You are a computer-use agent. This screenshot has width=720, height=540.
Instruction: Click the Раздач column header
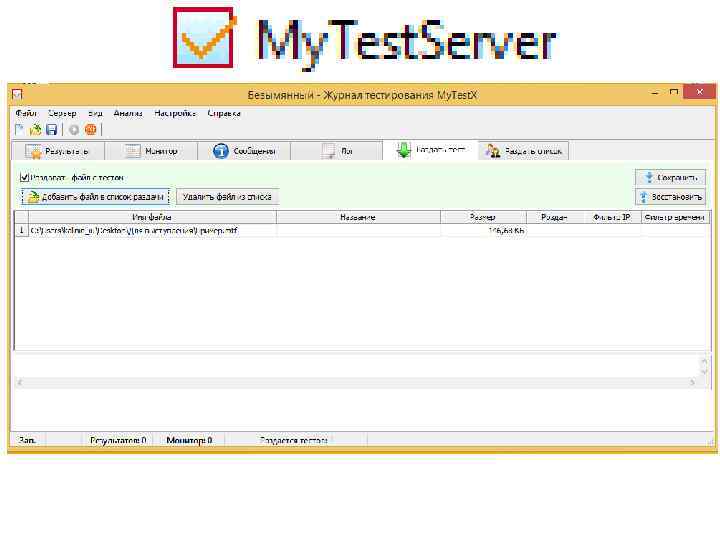pyautogui.click(x=555, y=217)
